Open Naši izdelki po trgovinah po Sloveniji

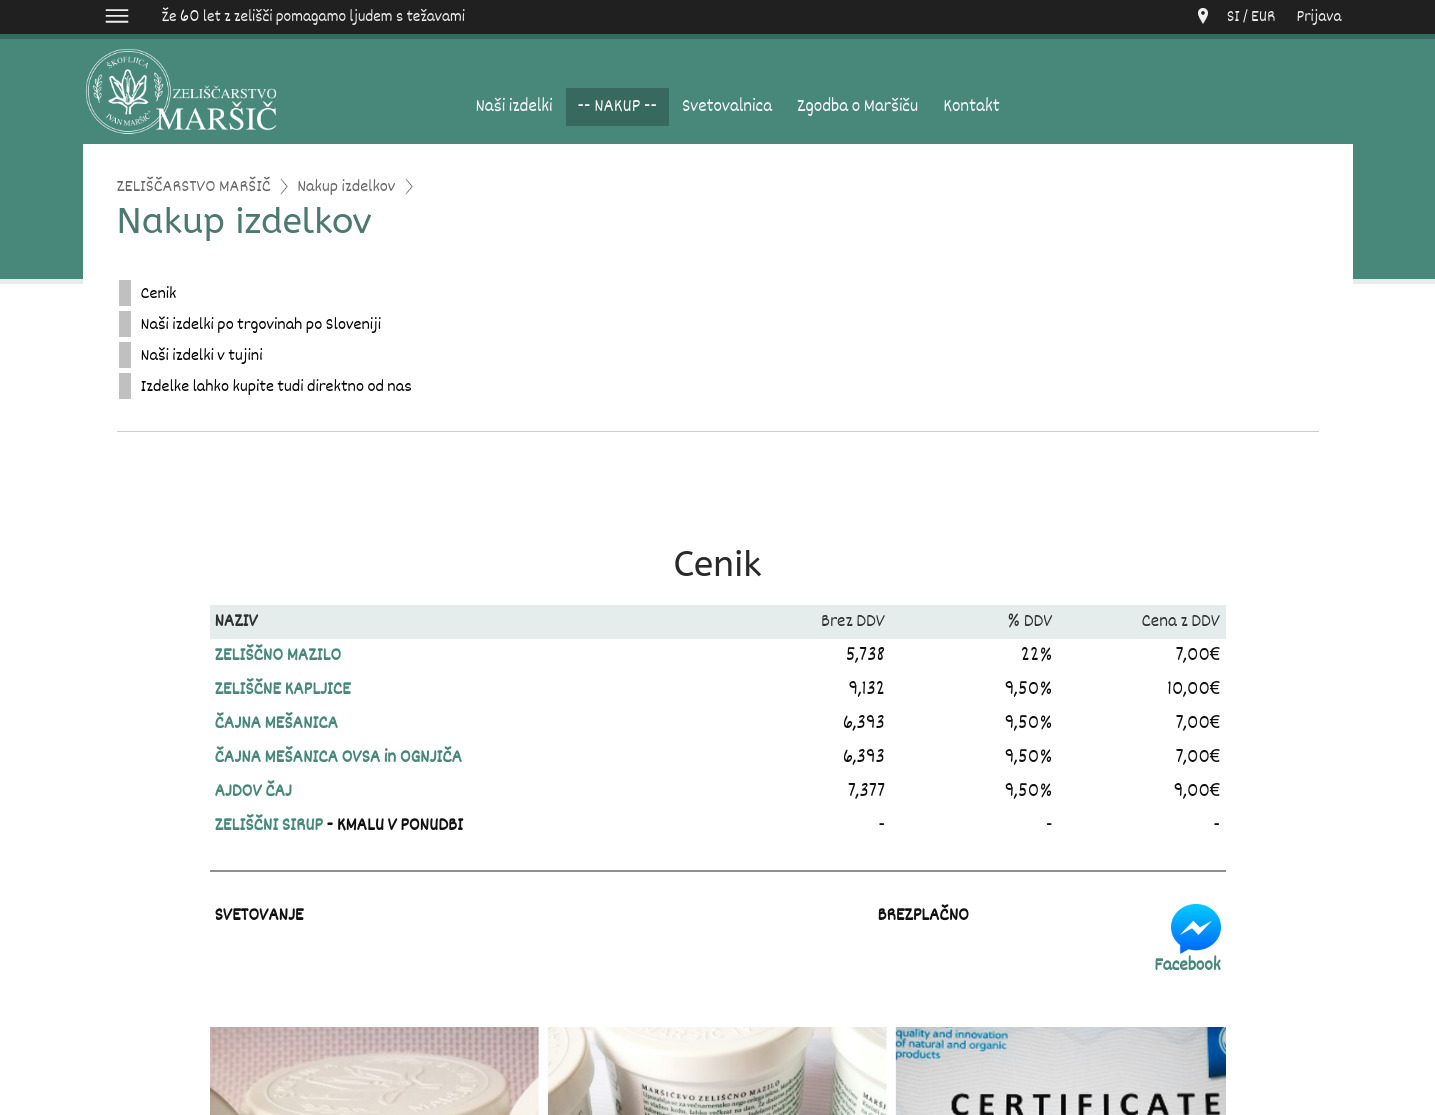pyautogui.click(x=260, y=324)
